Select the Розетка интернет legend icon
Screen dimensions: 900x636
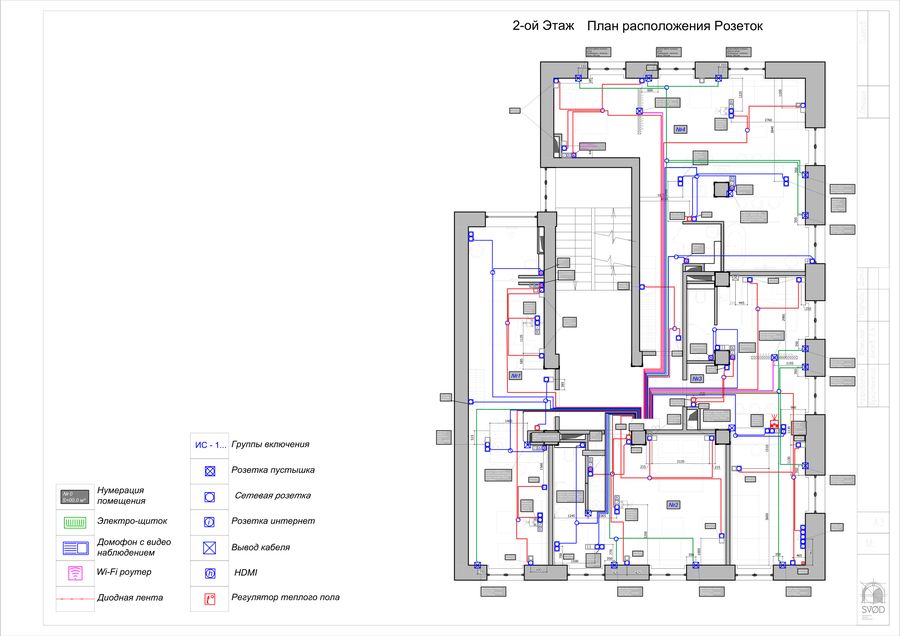pyautogui.click(x=210, y=522)
